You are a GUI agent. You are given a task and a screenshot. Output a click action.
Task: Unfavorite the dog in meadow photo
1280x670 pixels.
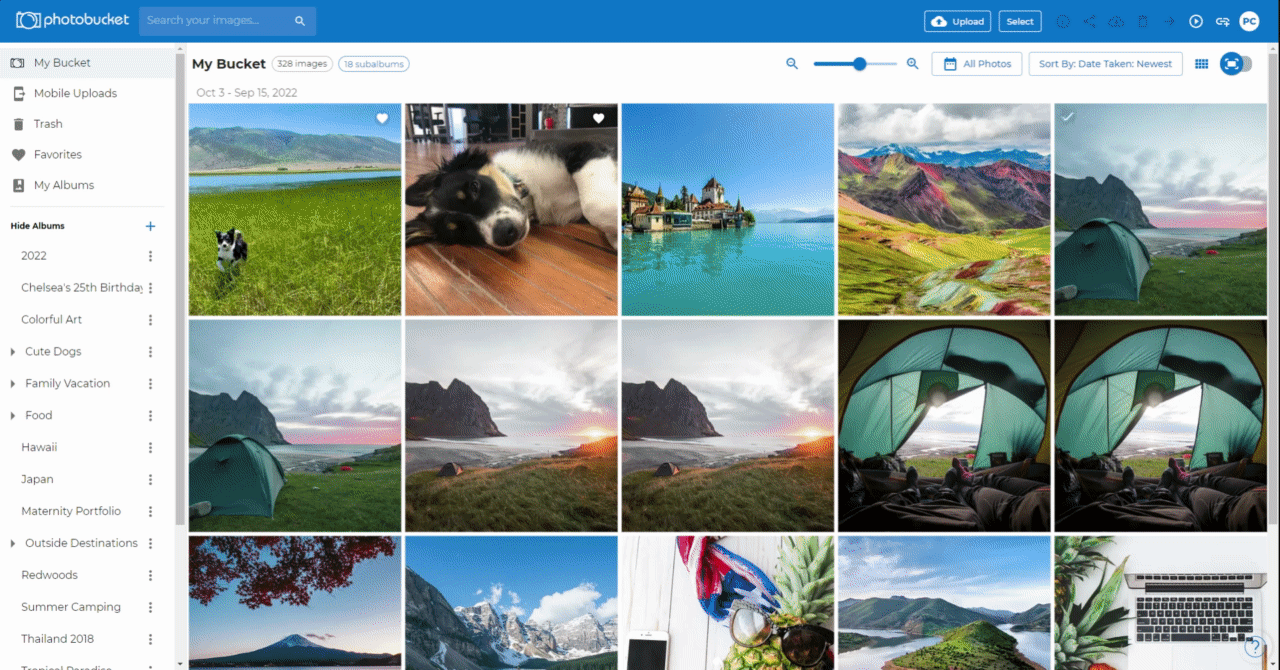coord(382,119)
